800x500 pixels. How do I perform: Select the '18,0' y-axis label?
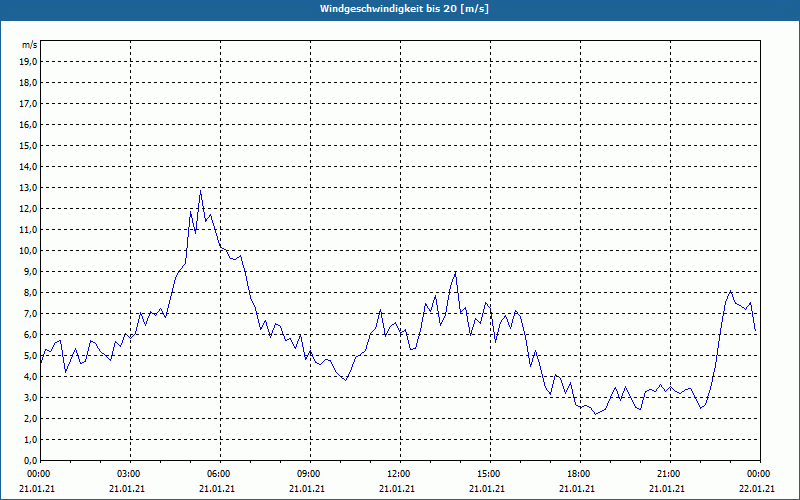click(28, 83)
